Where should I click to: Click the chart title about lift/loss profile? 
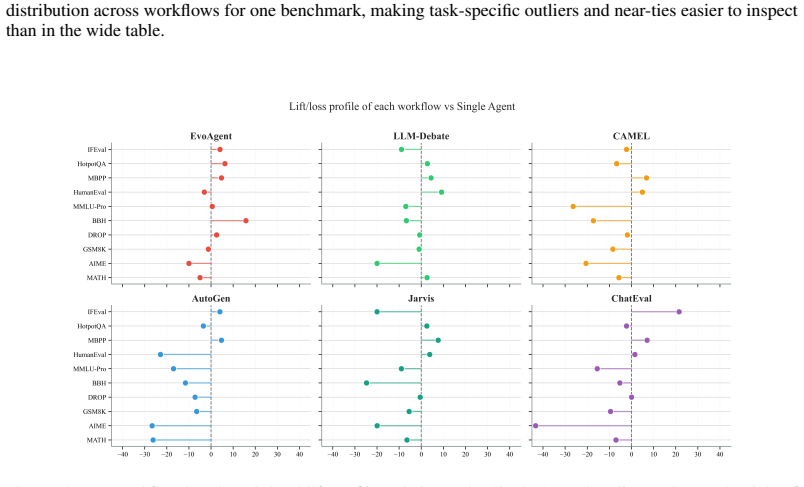[x=402, y=107]
